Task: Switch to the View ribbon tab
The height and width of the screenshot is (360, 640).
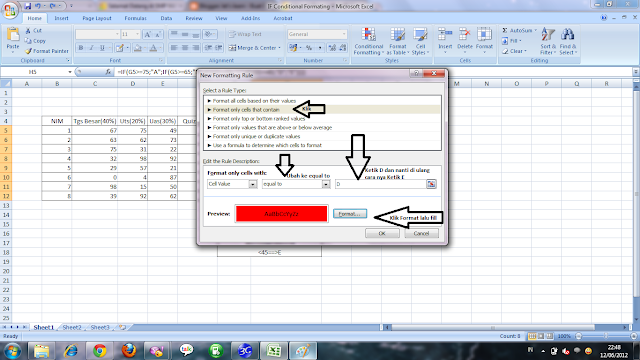Action: (x=221, y=18)
